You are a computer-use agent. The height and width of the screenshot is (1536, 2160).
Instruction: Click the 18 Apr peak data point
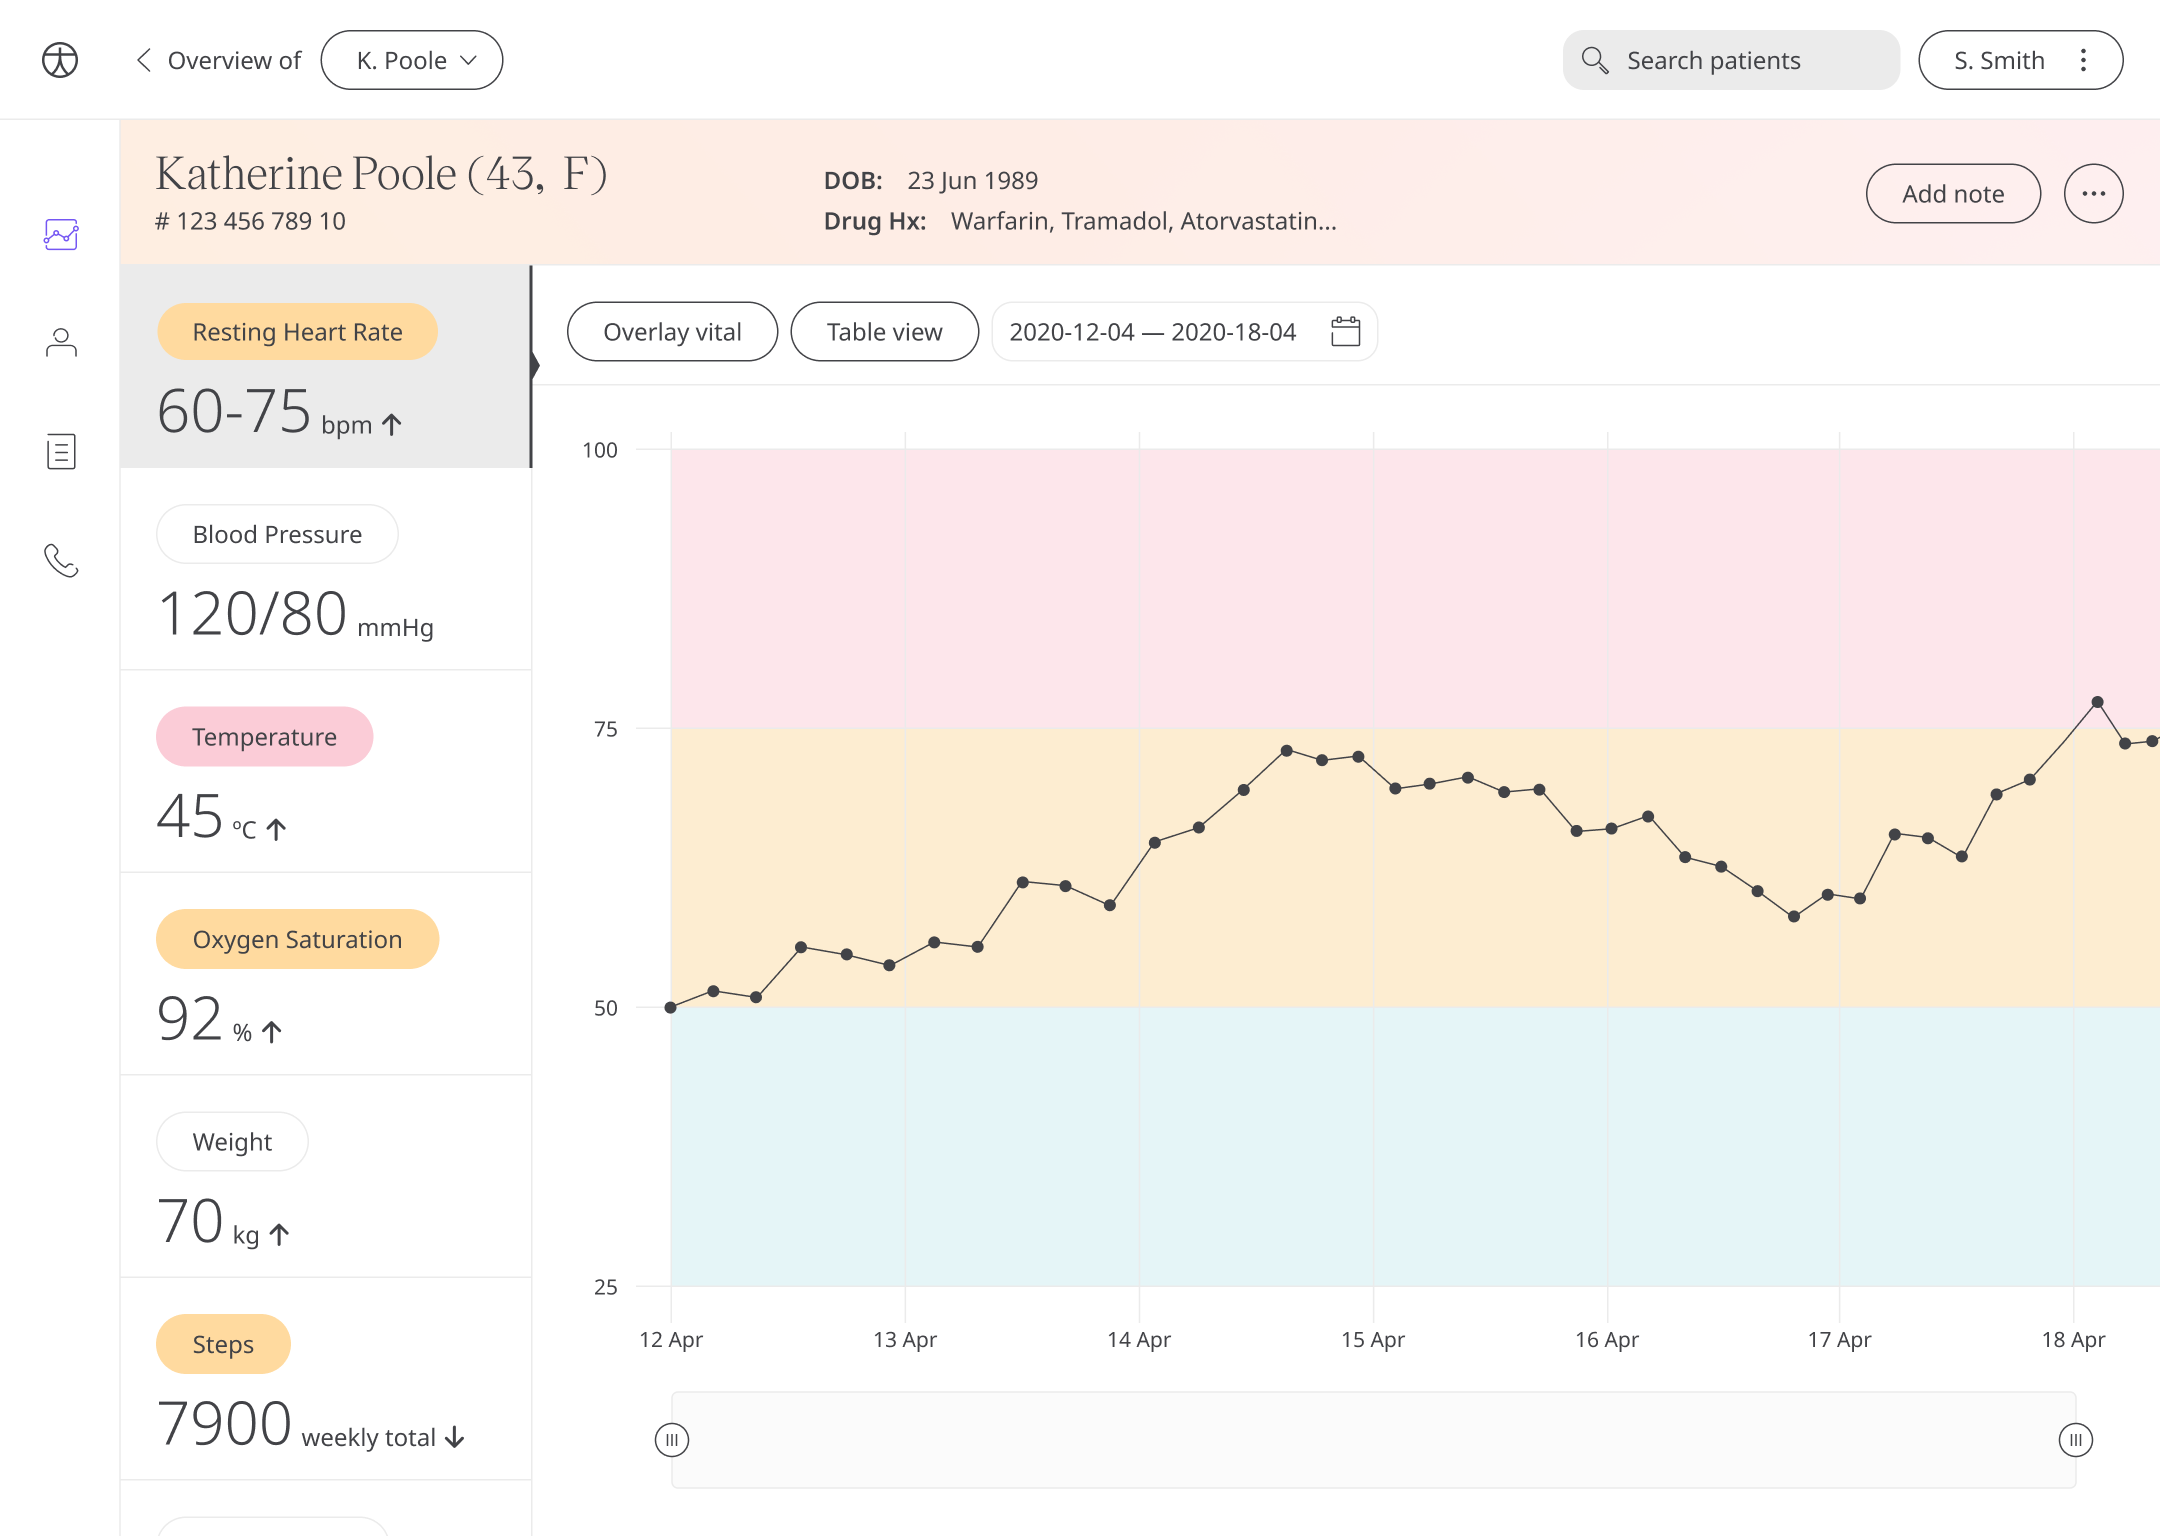2097,702
